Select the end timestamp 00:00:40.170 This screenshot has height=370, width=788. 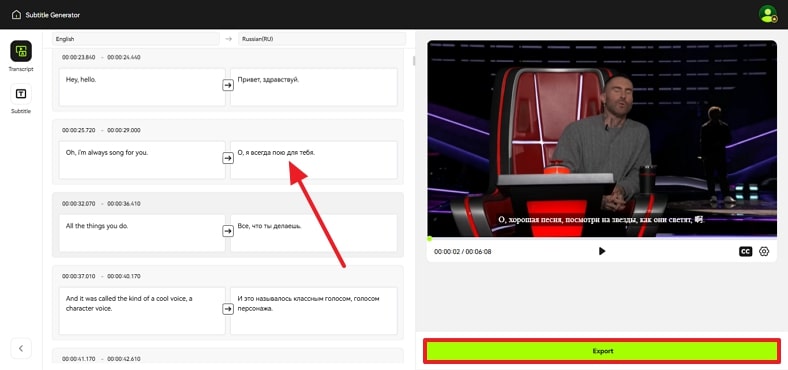[x=124, y=276]
